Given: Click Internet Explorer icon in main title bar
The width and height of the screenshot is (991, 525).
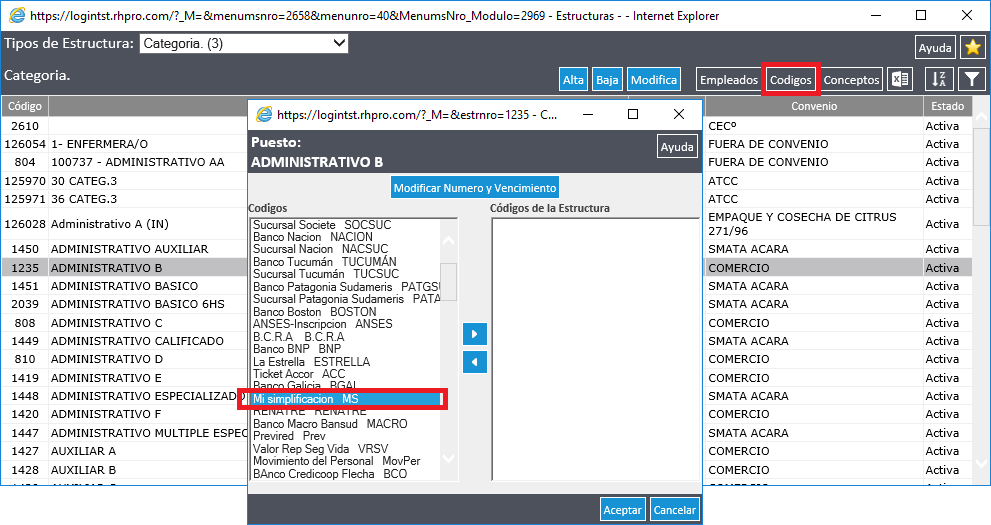Looking at the screenshot, I should tap(17, 15).
